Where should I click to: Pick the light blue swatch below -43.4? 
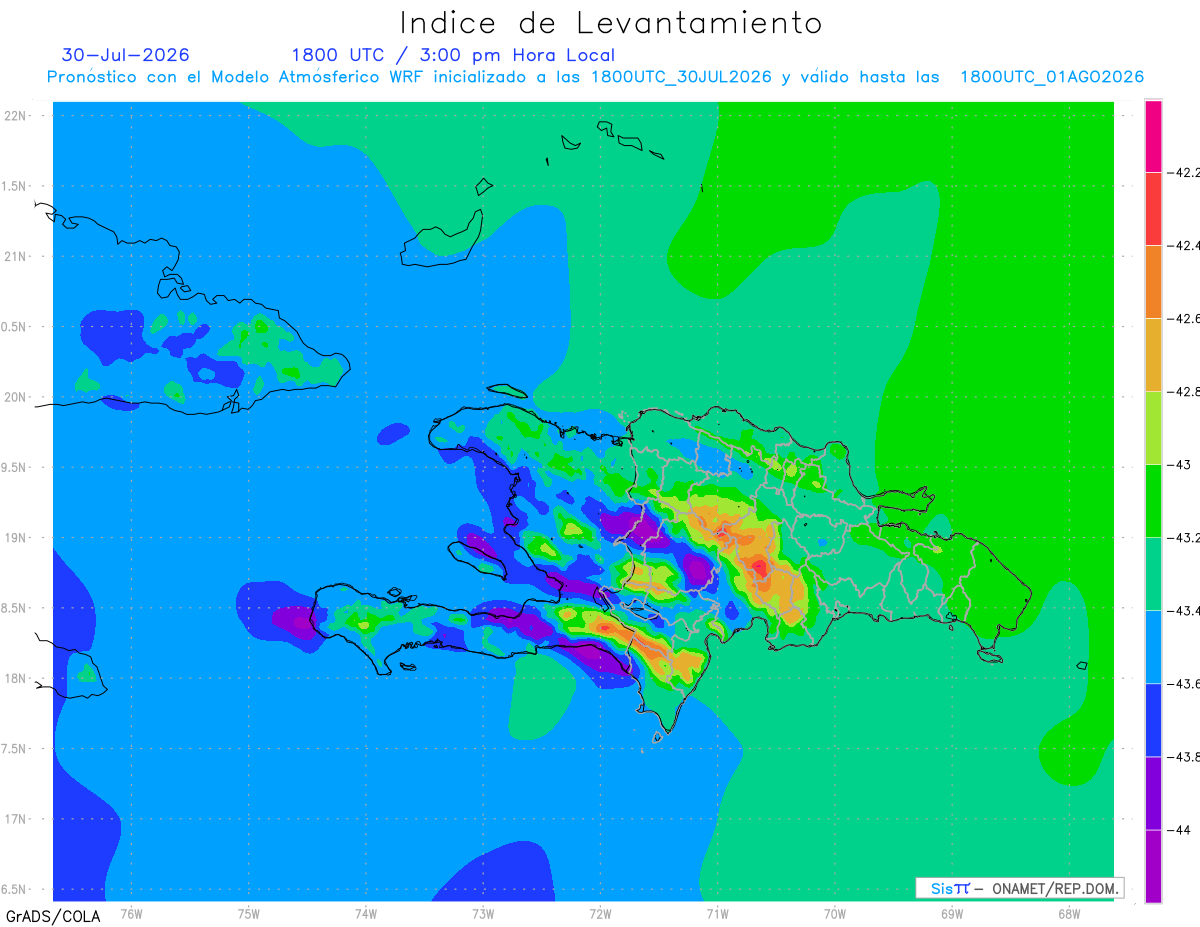coord(1153,647)
